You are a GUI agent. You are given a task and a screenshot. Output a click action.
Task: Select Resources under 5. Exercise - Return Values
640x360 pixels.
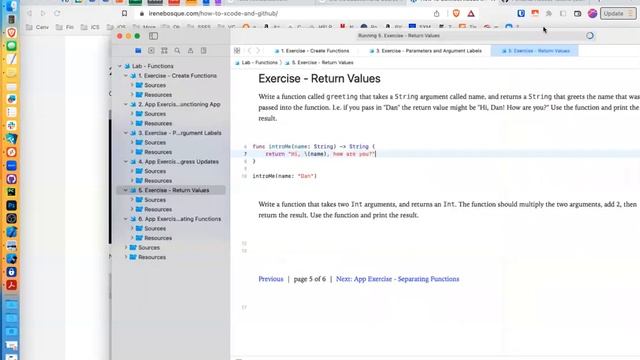click(158, 209)
